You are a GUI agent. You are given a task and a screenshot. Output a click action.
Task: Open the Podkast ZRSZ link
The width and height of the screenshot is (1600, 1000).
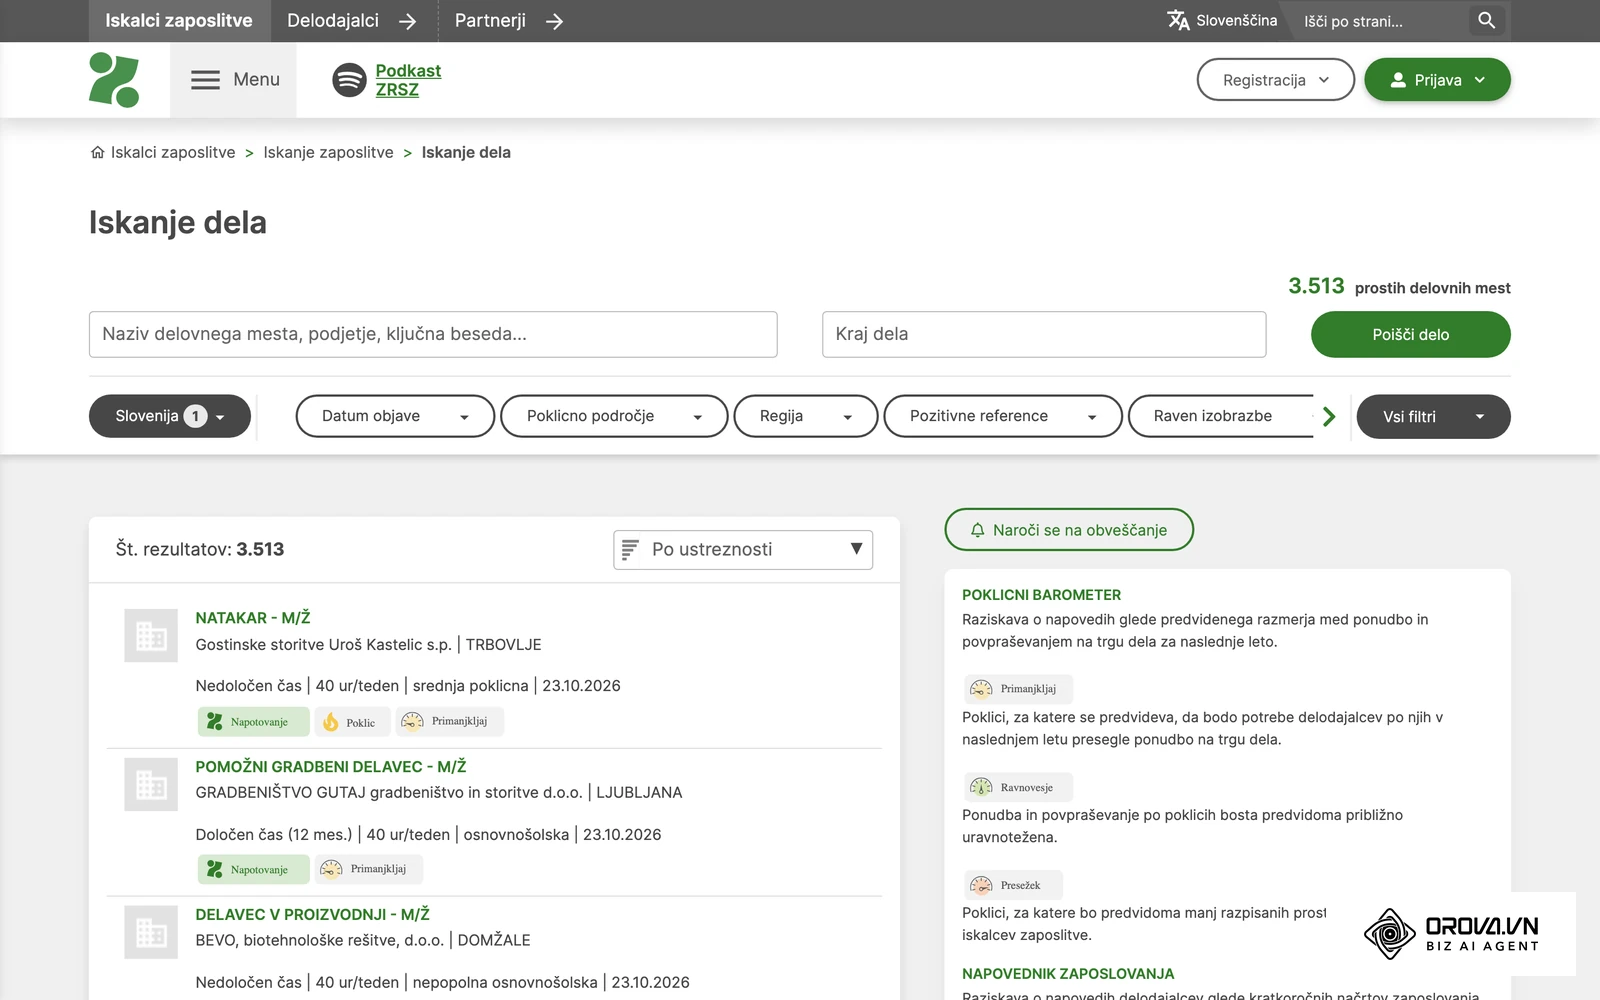[408, 80]
